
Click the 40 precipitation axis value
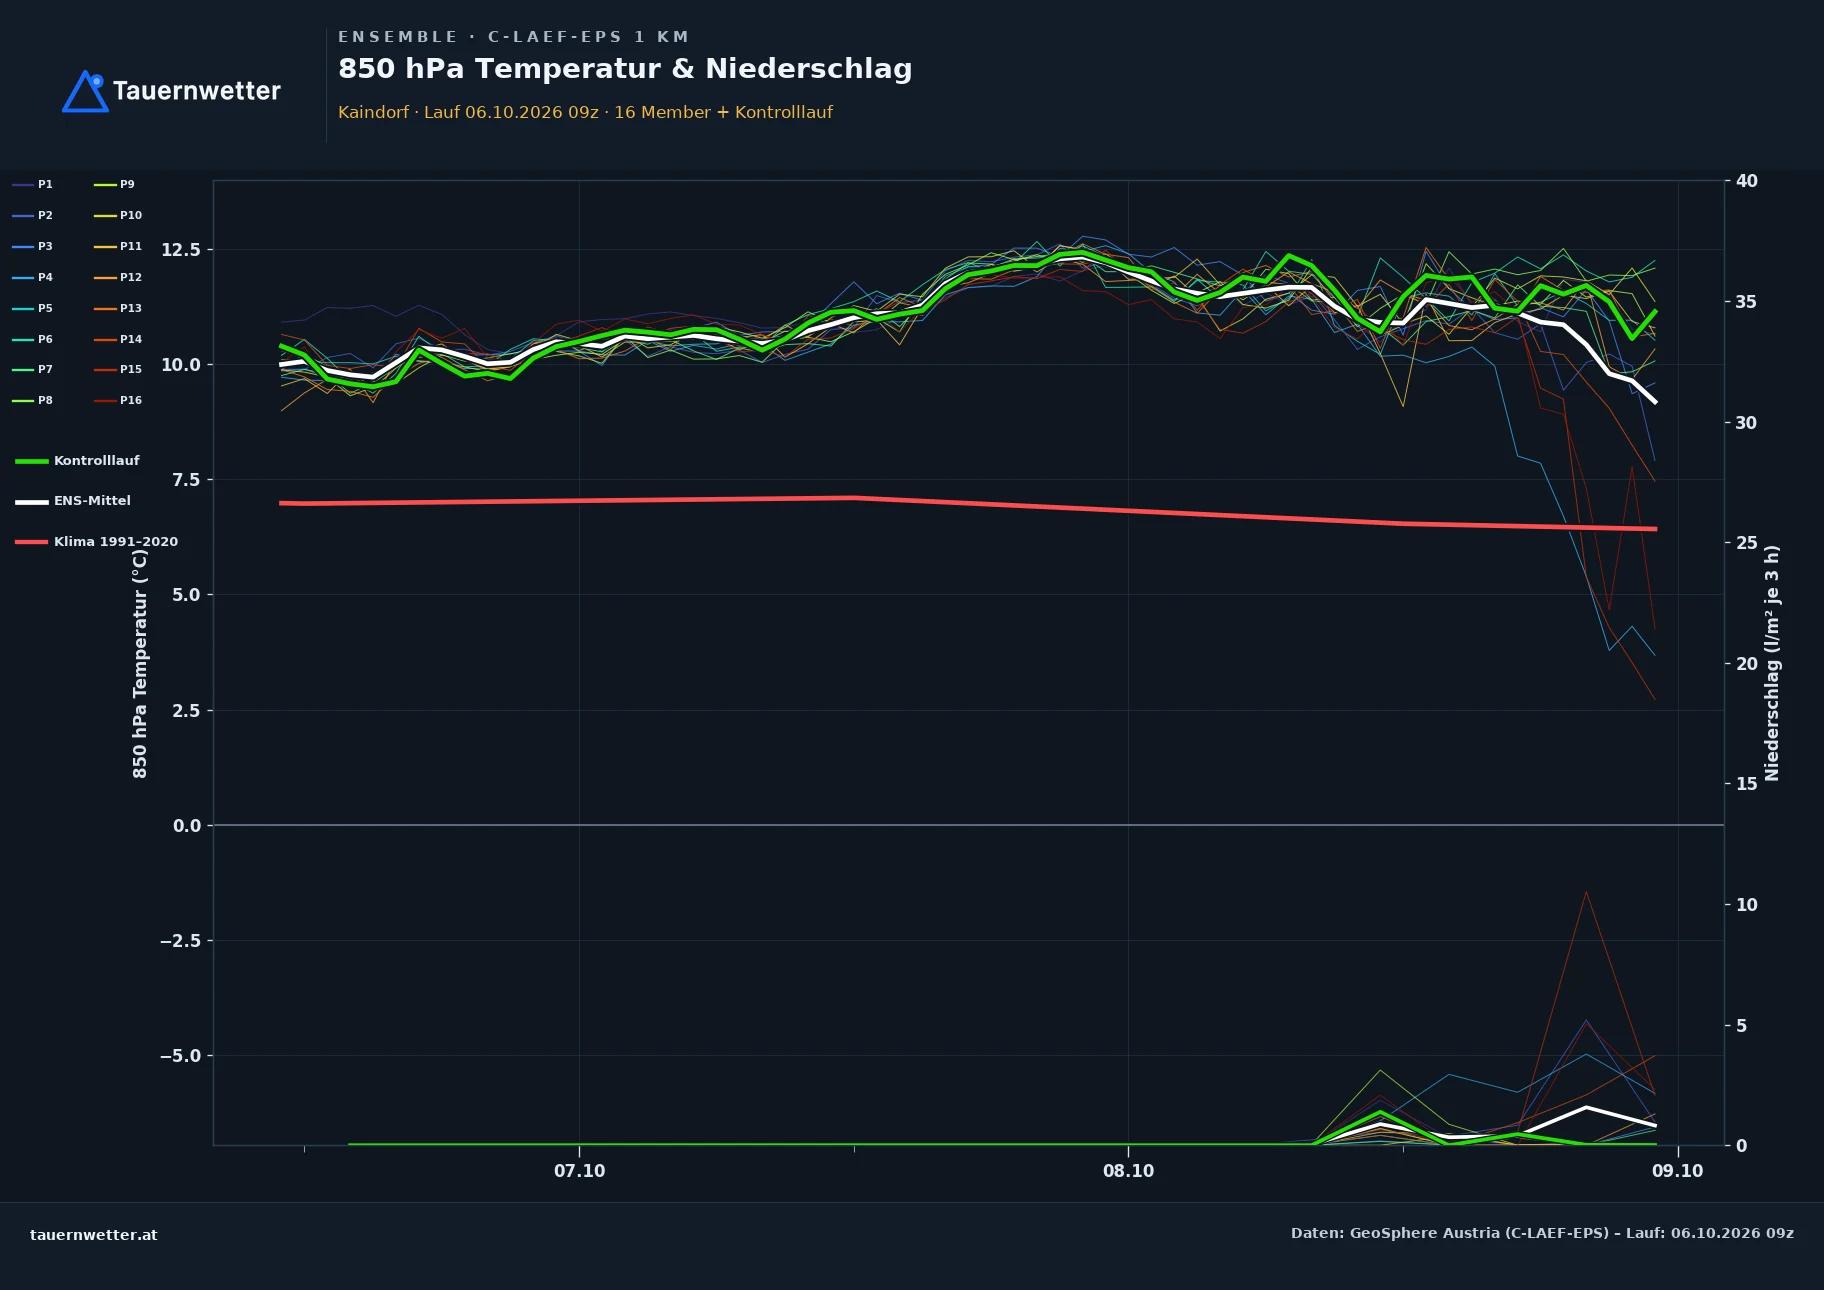point(1747,181)
